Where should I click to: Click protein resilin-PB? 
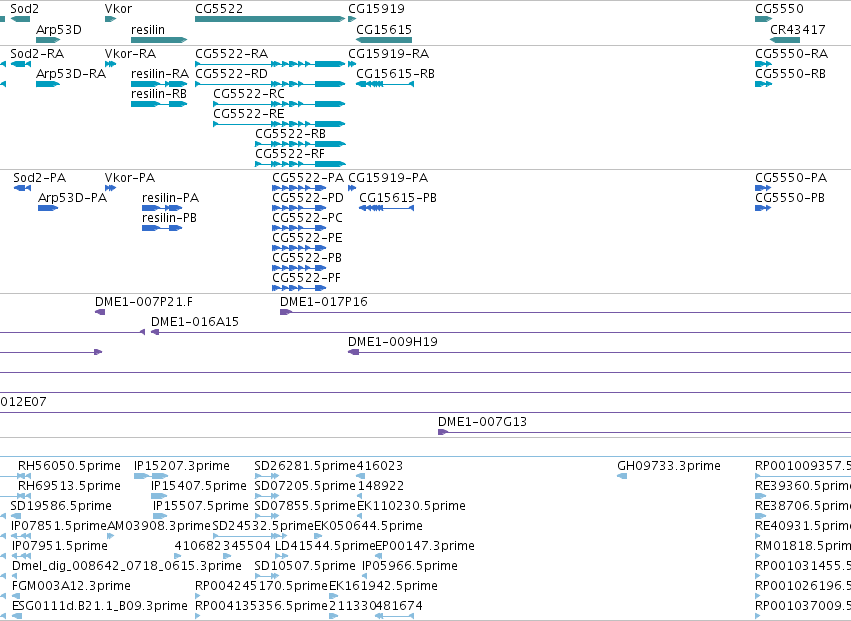coord(162,228)
